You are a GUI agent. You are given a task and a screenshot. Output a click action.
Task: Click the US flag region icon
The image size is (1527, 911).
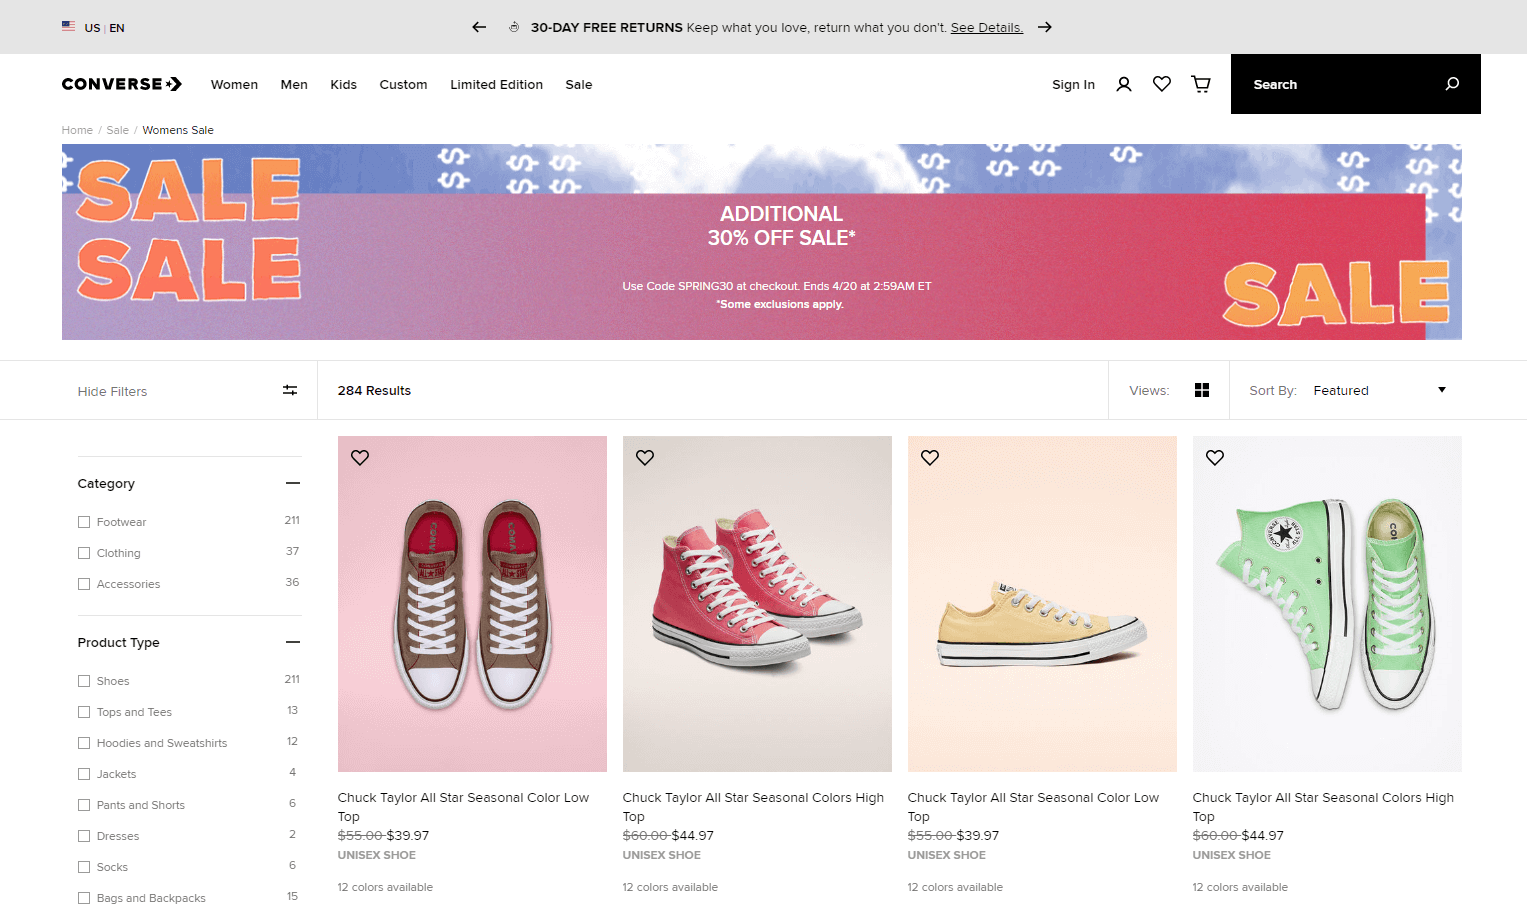coord(68,27)
